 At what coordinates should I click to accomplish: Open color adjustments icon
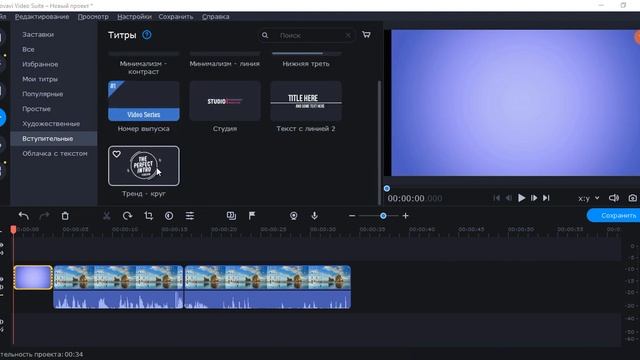[x=169, y=216]
